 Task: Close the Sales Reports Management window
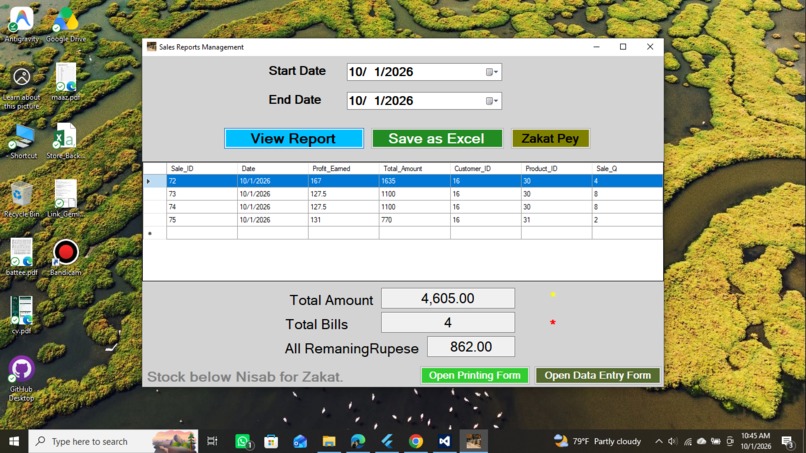(650, 47)
